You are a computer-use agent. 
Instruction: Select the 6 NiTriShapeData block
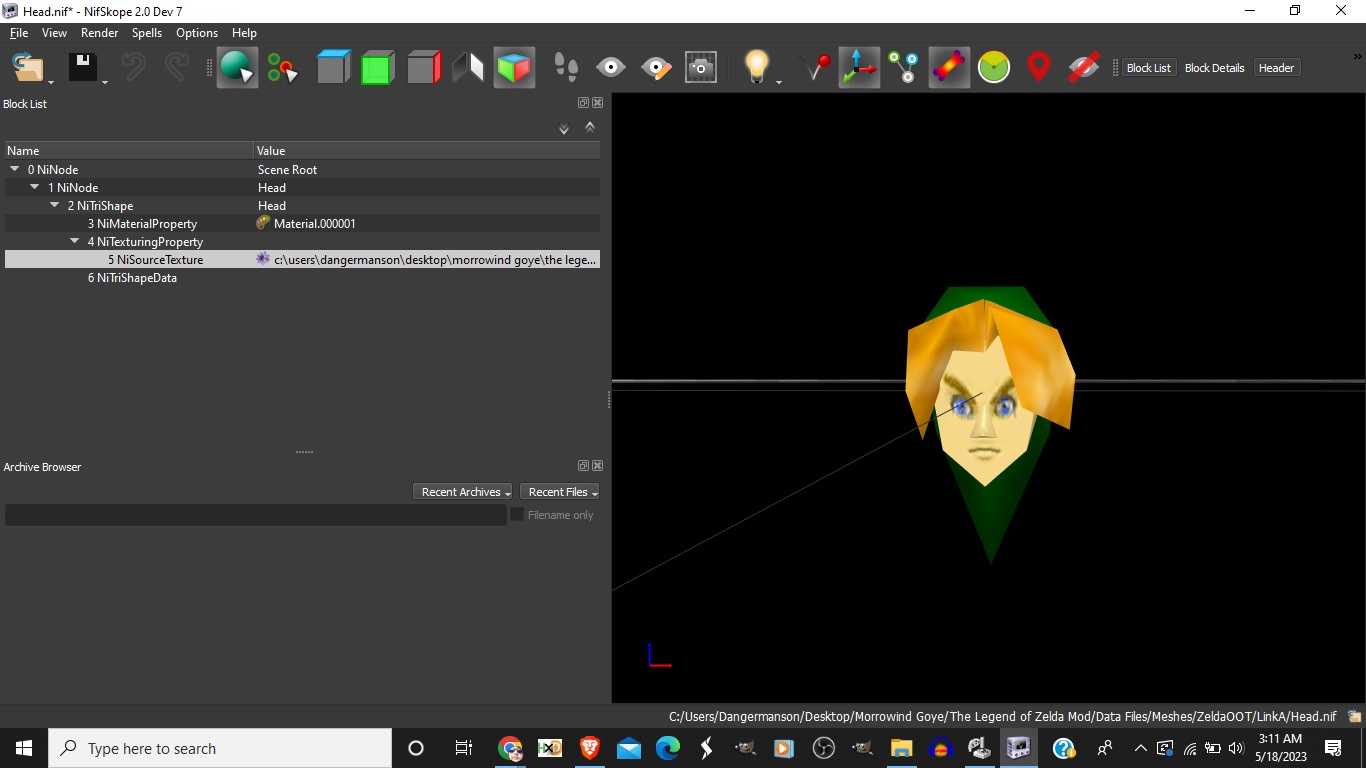click(132, 278)
